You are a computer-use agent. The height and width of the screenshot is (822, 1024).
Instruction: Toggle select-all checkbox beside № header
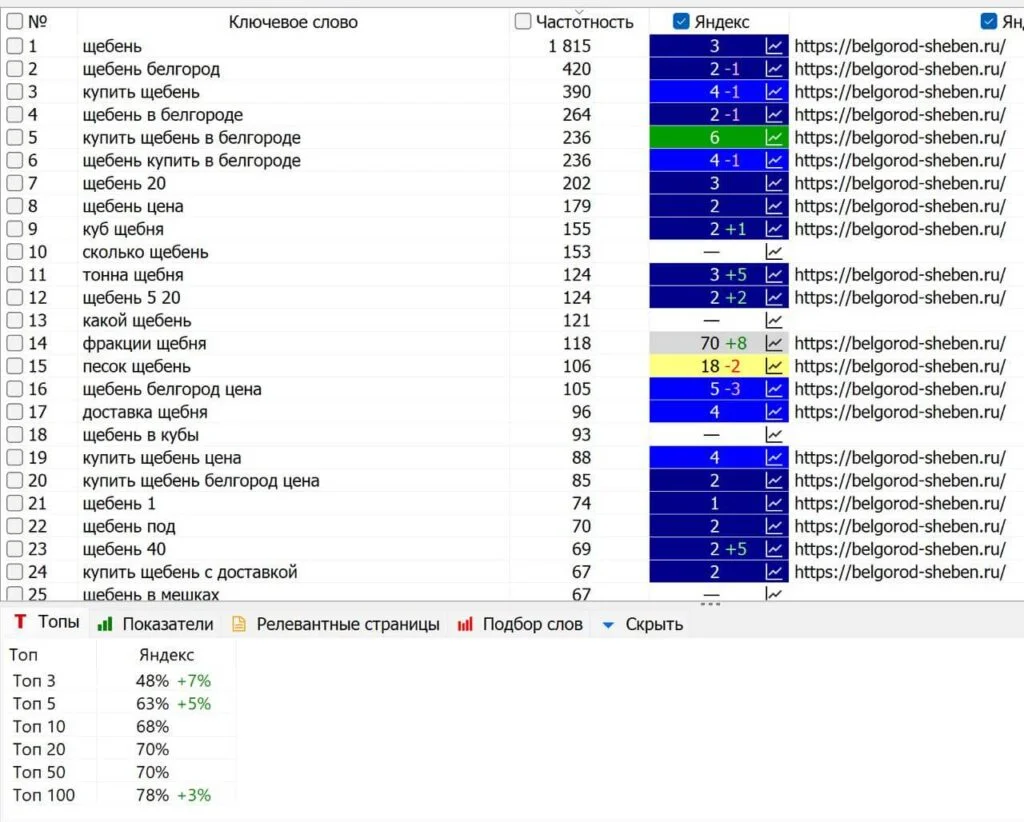(x=14, y=22)
